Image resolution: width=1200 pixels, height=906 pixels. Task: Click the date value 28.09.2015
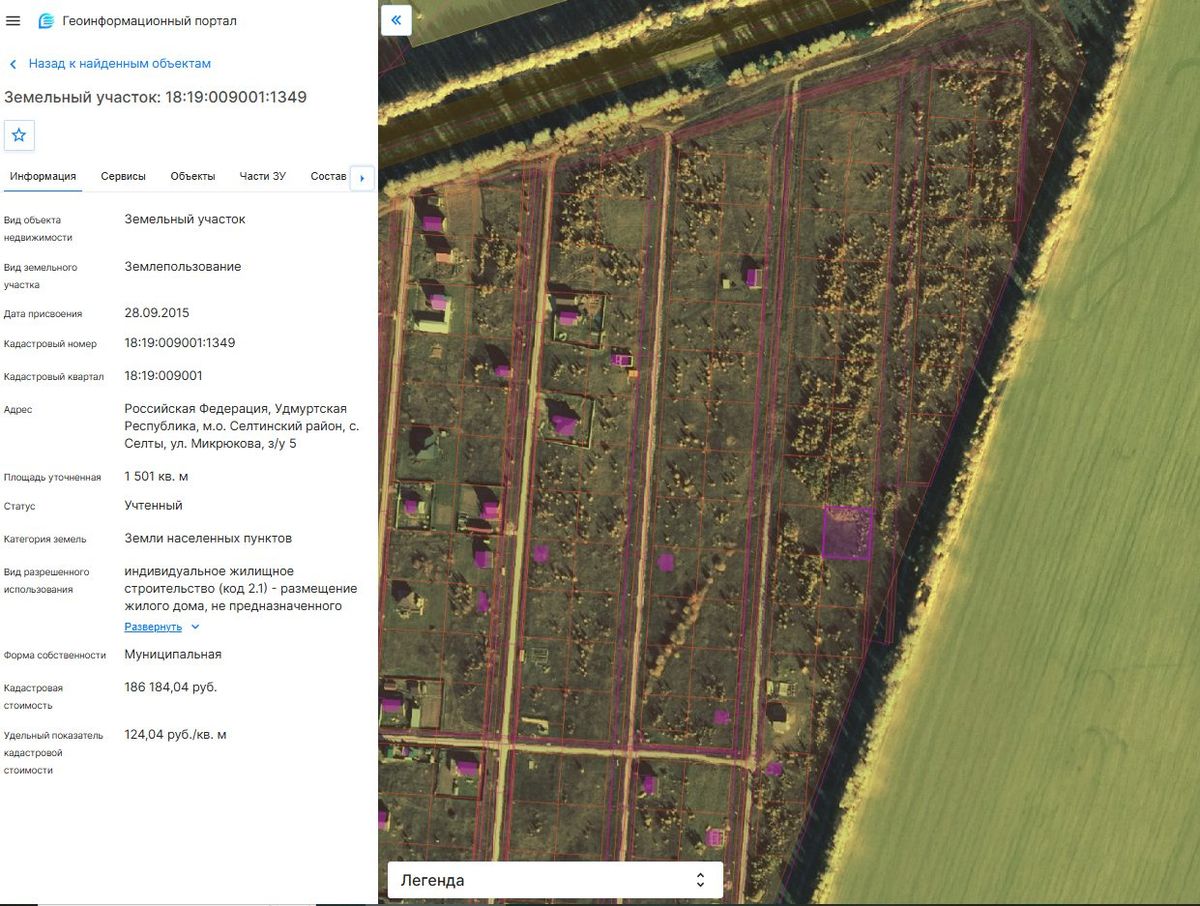pyautogui.click(x=157, y=313)
